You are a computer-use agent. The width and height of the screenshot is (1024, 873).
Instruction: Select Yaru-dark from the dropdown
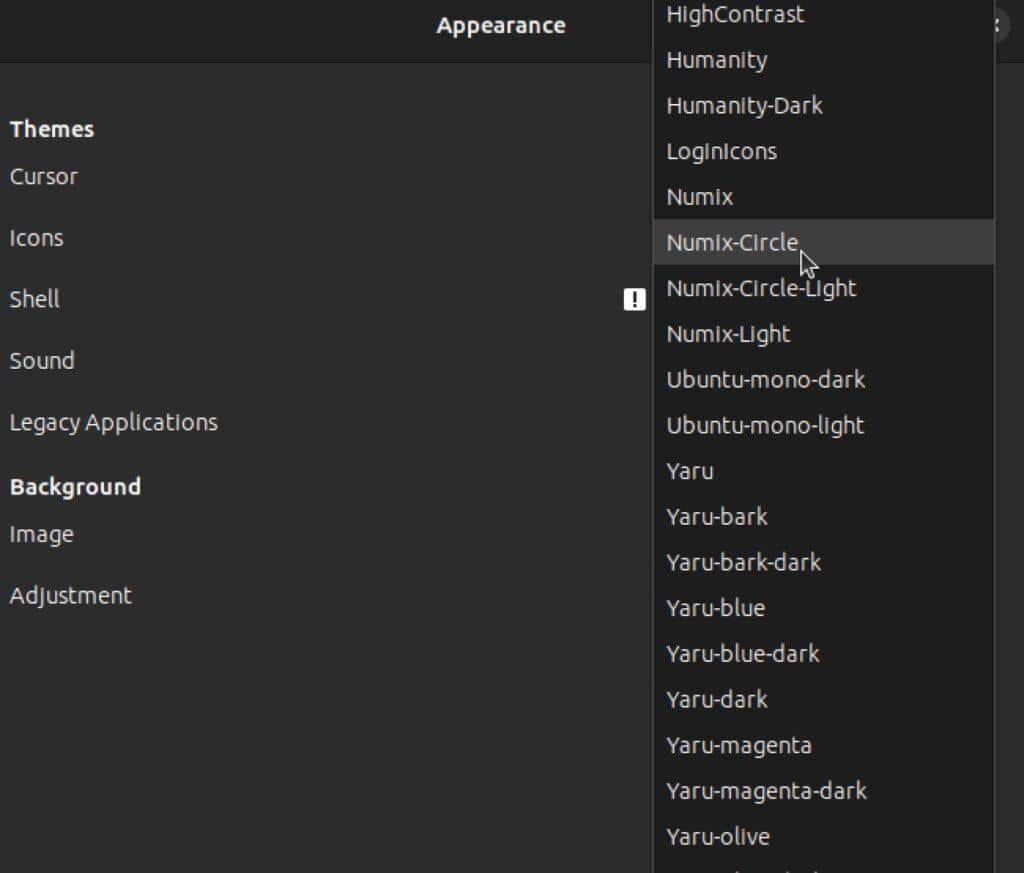[824, 699]
